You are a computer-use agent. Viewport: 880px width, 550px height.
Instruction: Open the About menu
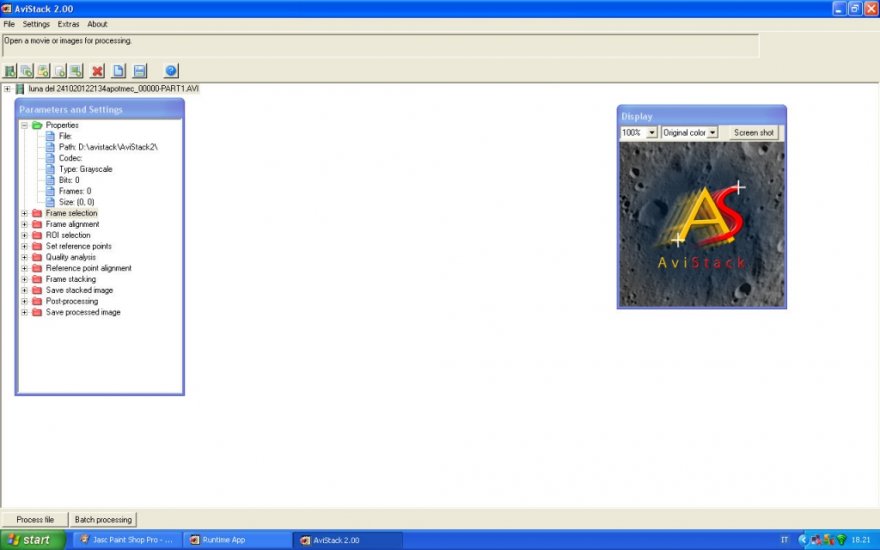tap(97, 24)
